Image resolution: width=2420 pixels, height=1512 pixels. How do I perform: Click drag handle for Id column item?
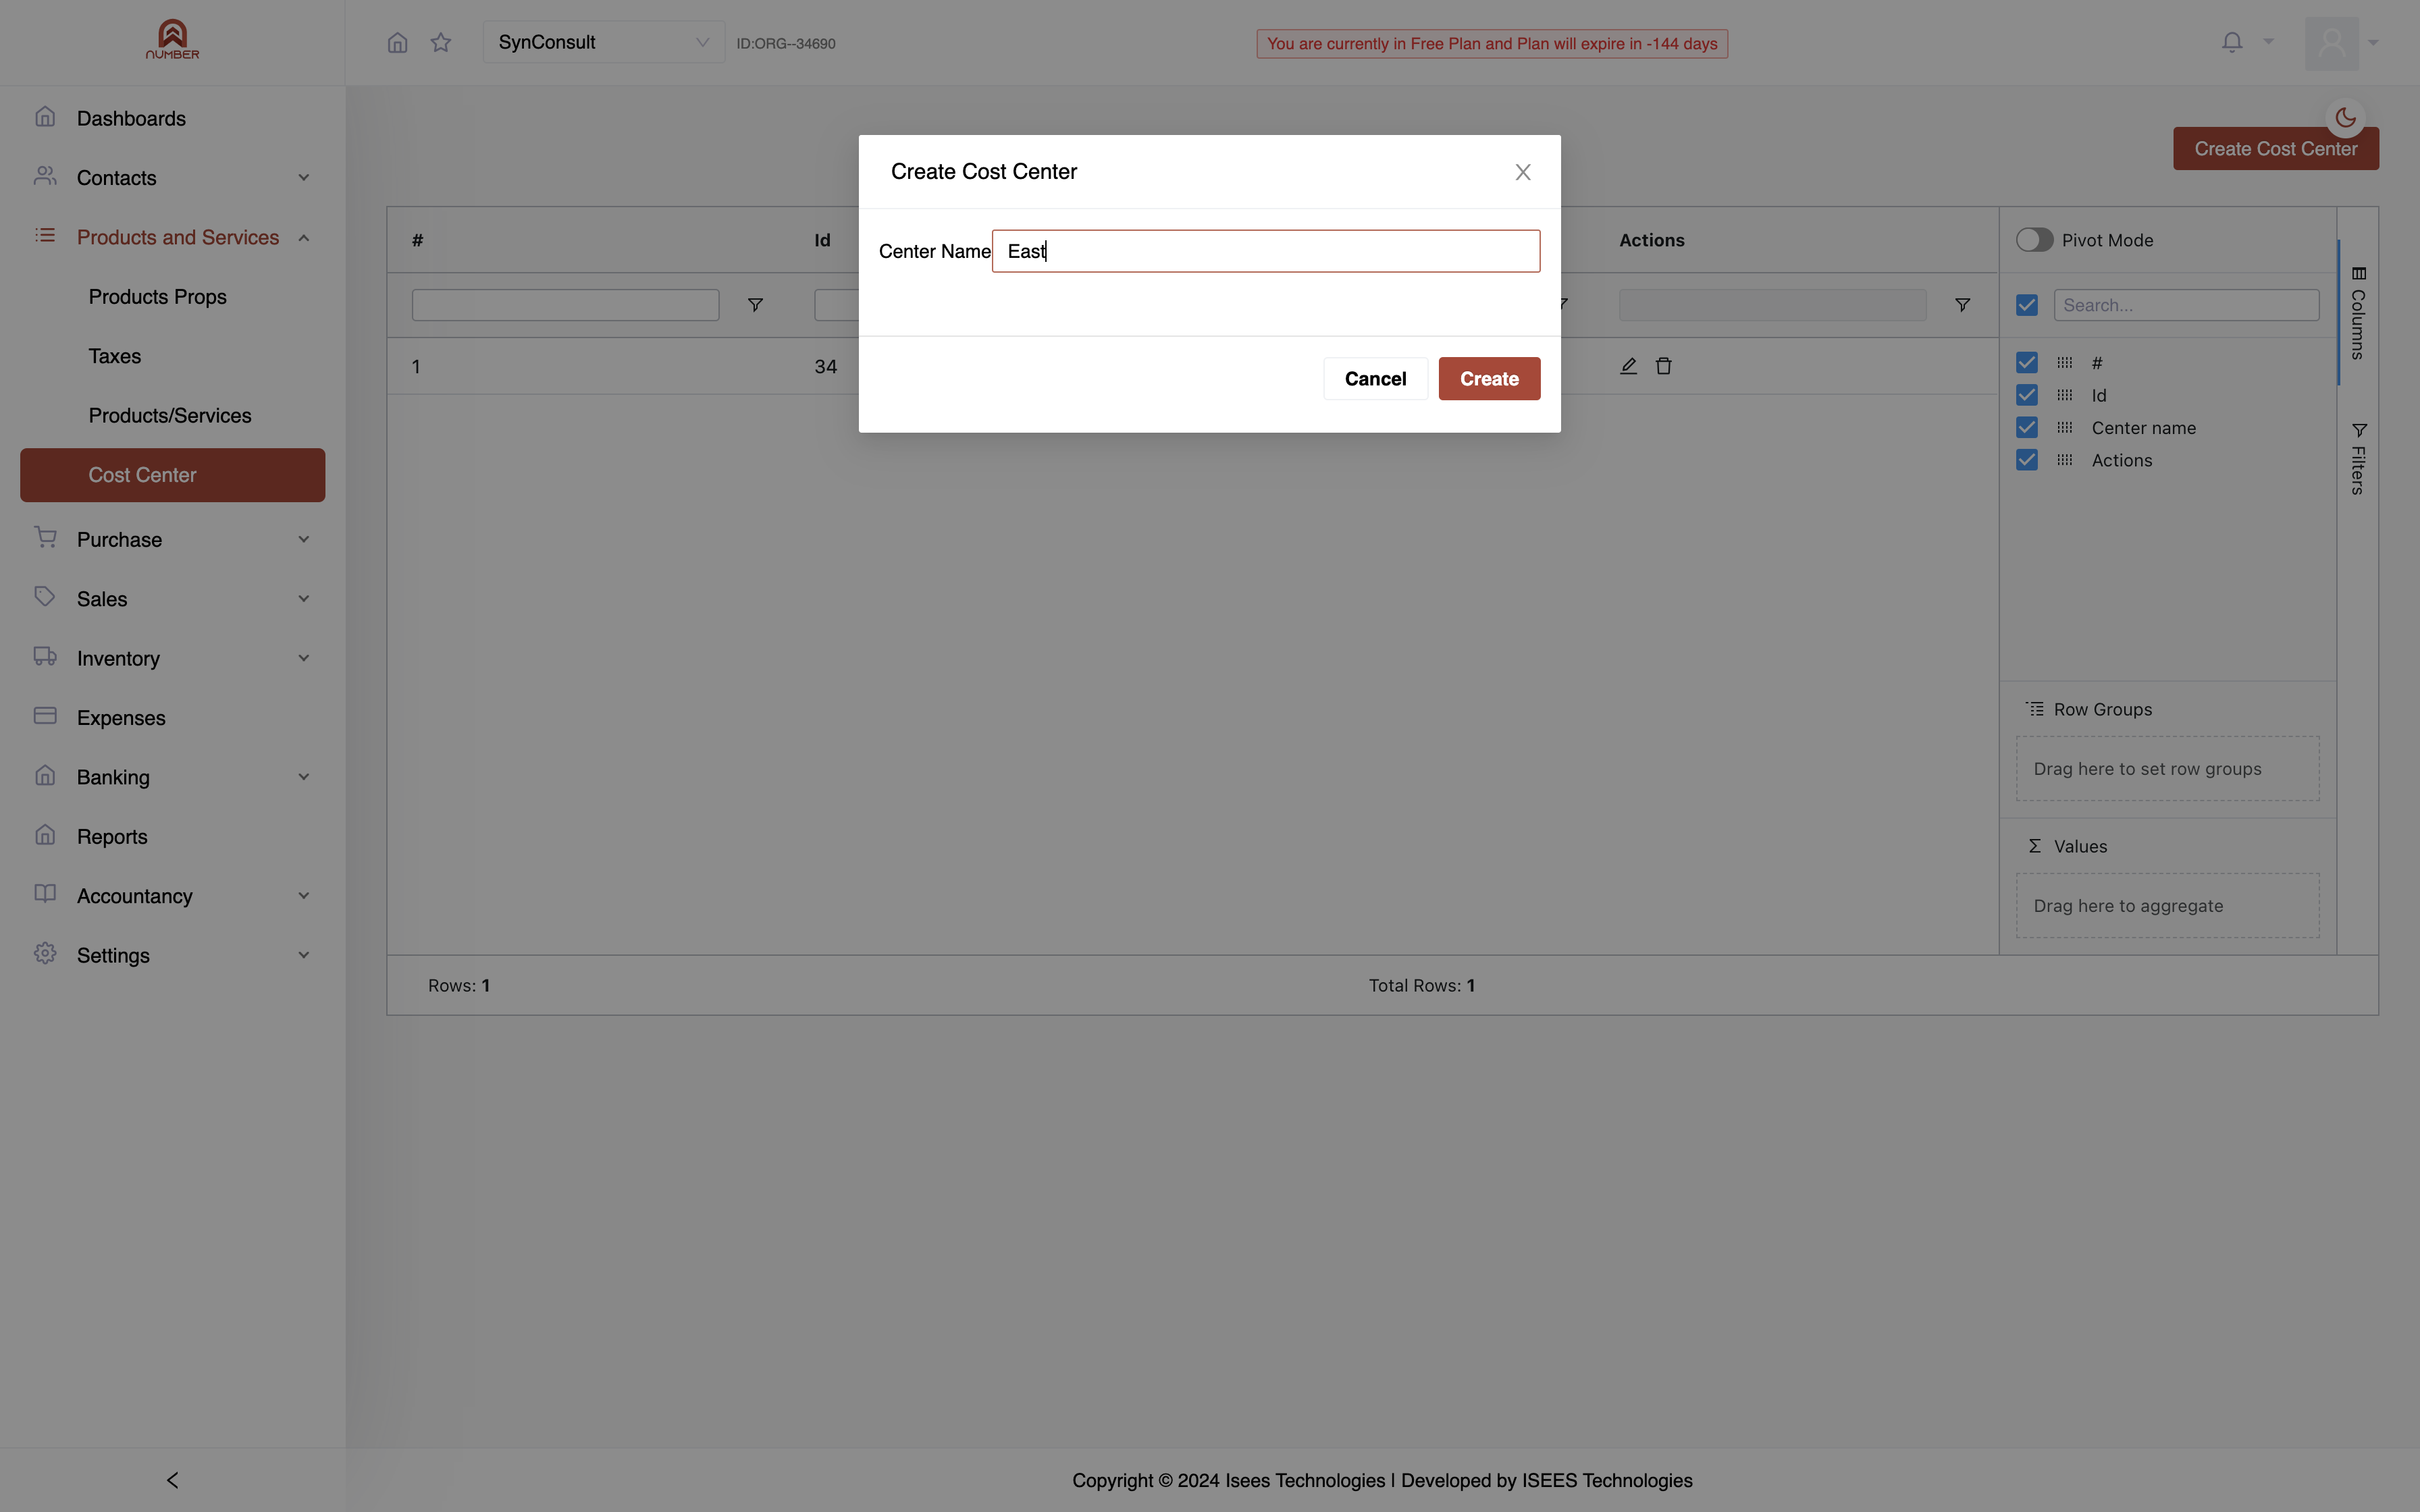coord(2065,395)
